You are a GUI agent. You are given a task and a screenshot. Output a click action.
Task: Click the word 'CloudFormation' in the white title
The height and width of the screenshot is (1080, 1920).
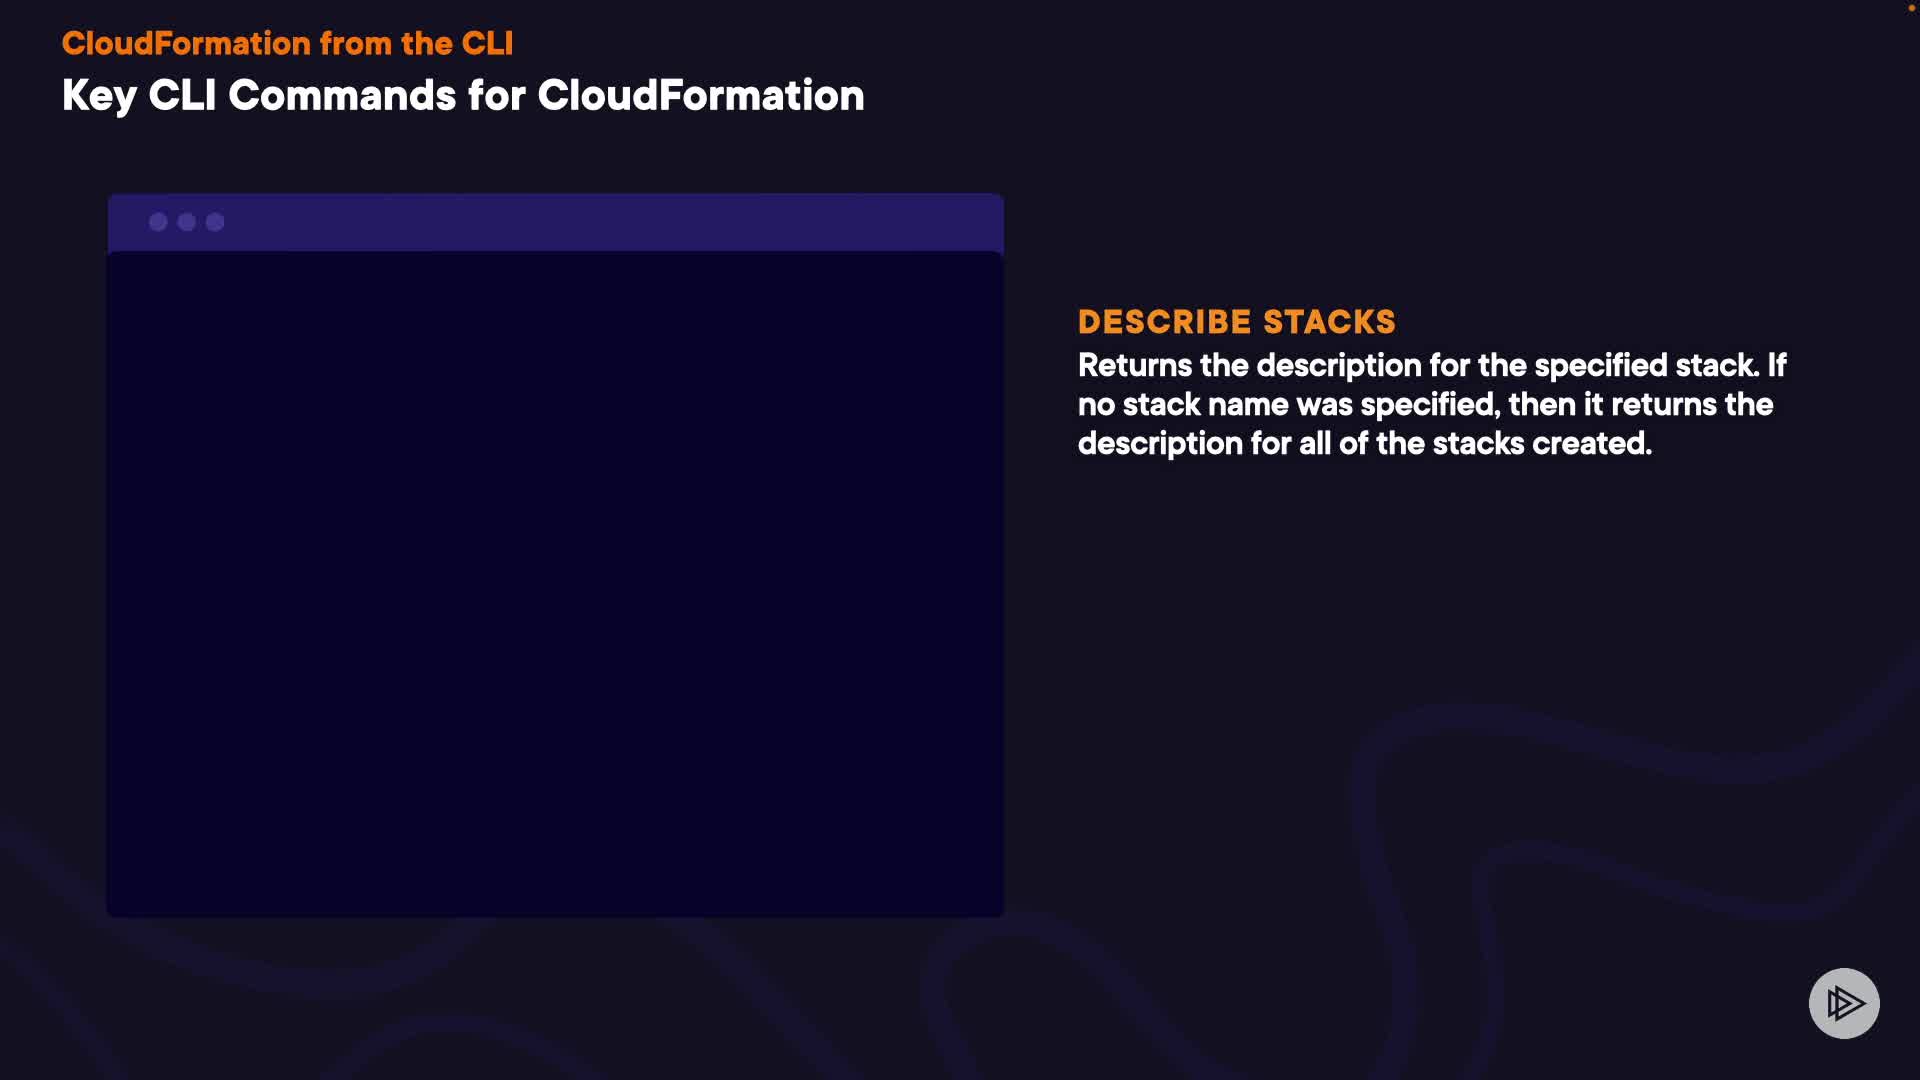[x=700, y=95]
